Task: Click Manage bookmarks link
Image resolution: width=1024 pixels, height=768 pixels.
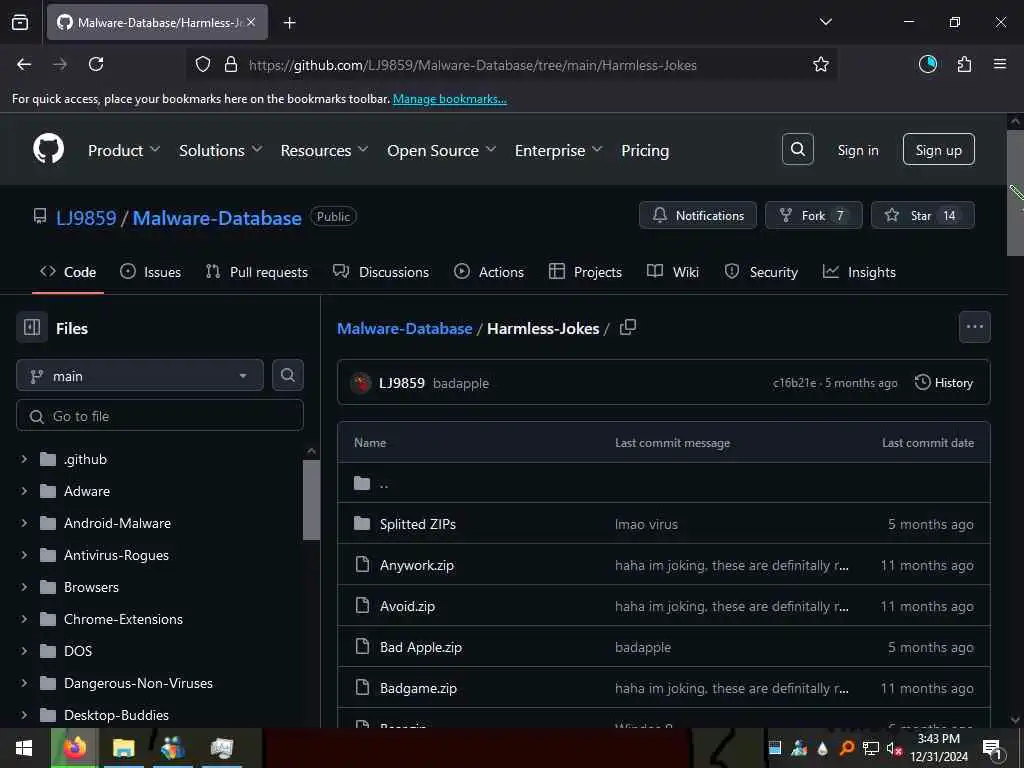Action: pyautogui.click(x=449, y=99)
